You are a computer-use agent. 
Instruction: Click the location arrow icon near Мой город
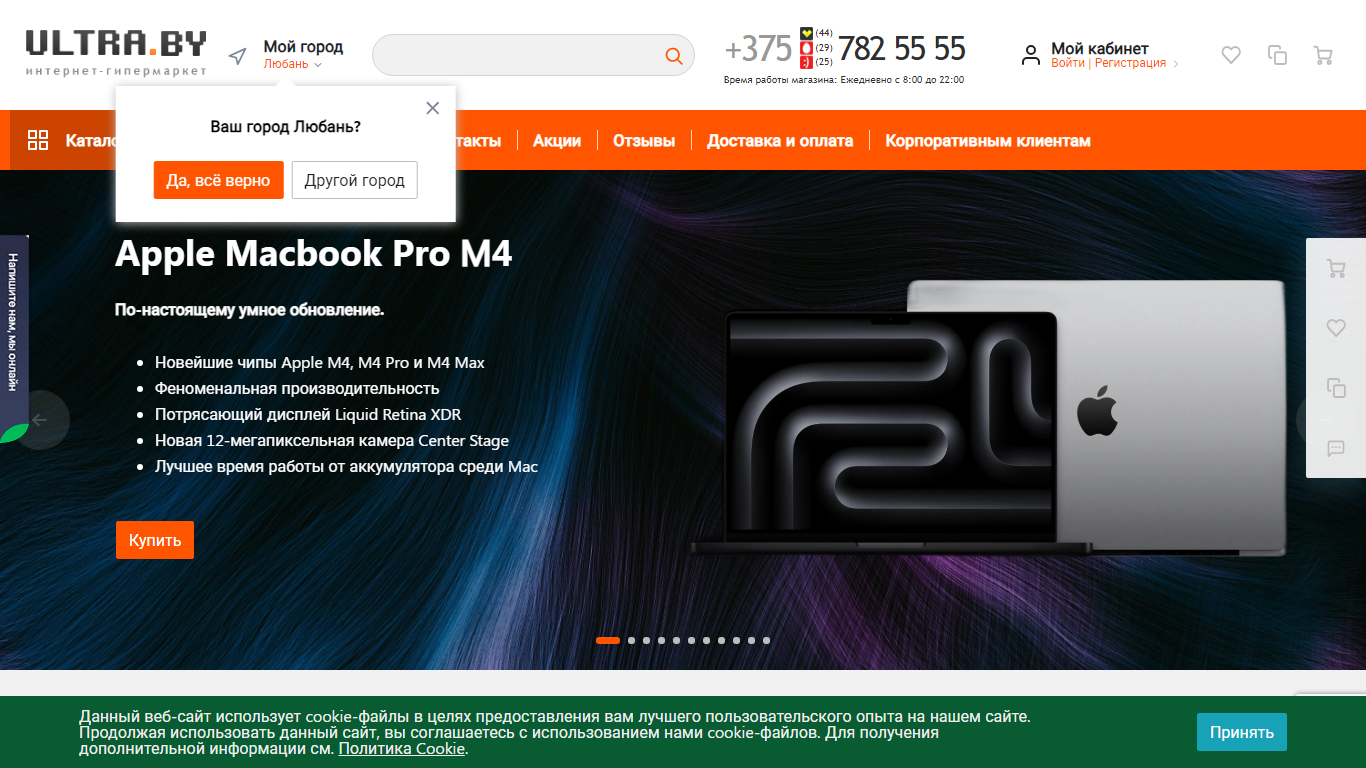coord(237,56)
